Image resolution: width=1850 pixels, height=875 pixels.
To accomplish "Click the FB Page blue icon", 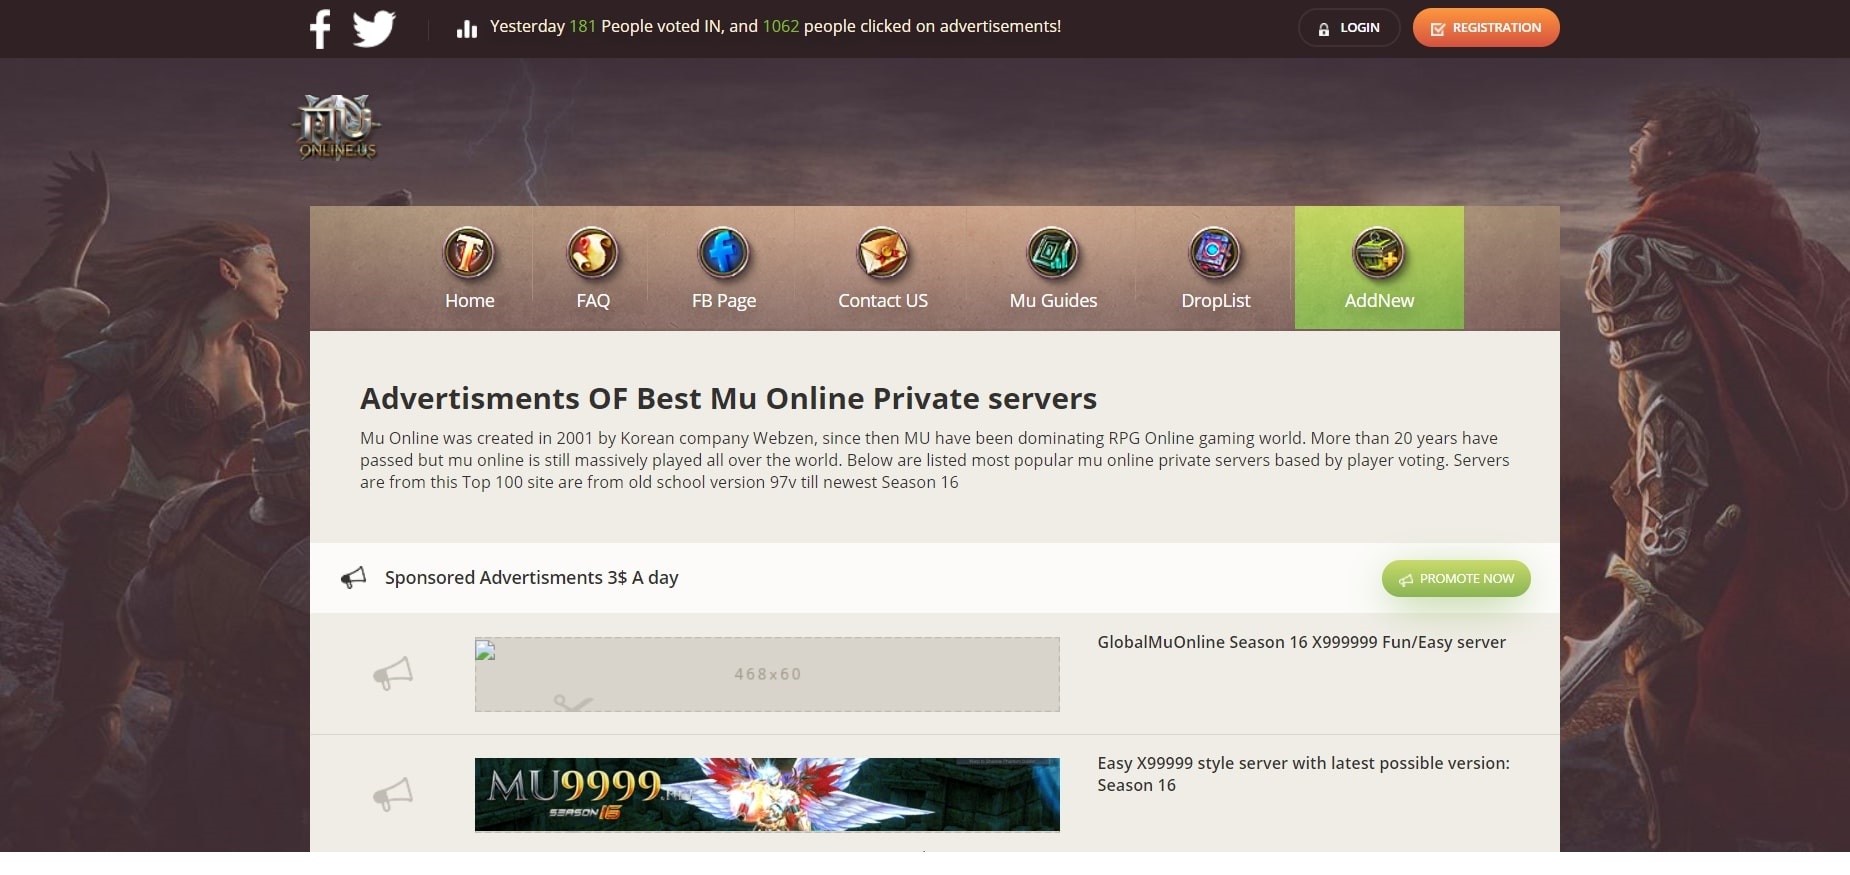I will (723, 252).
